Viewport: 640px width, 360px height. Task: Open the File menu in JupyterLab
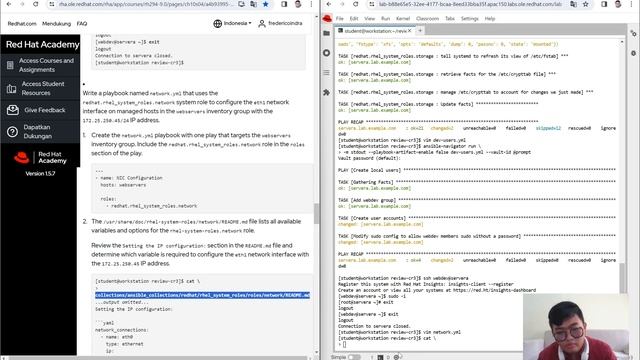(340, 19)
